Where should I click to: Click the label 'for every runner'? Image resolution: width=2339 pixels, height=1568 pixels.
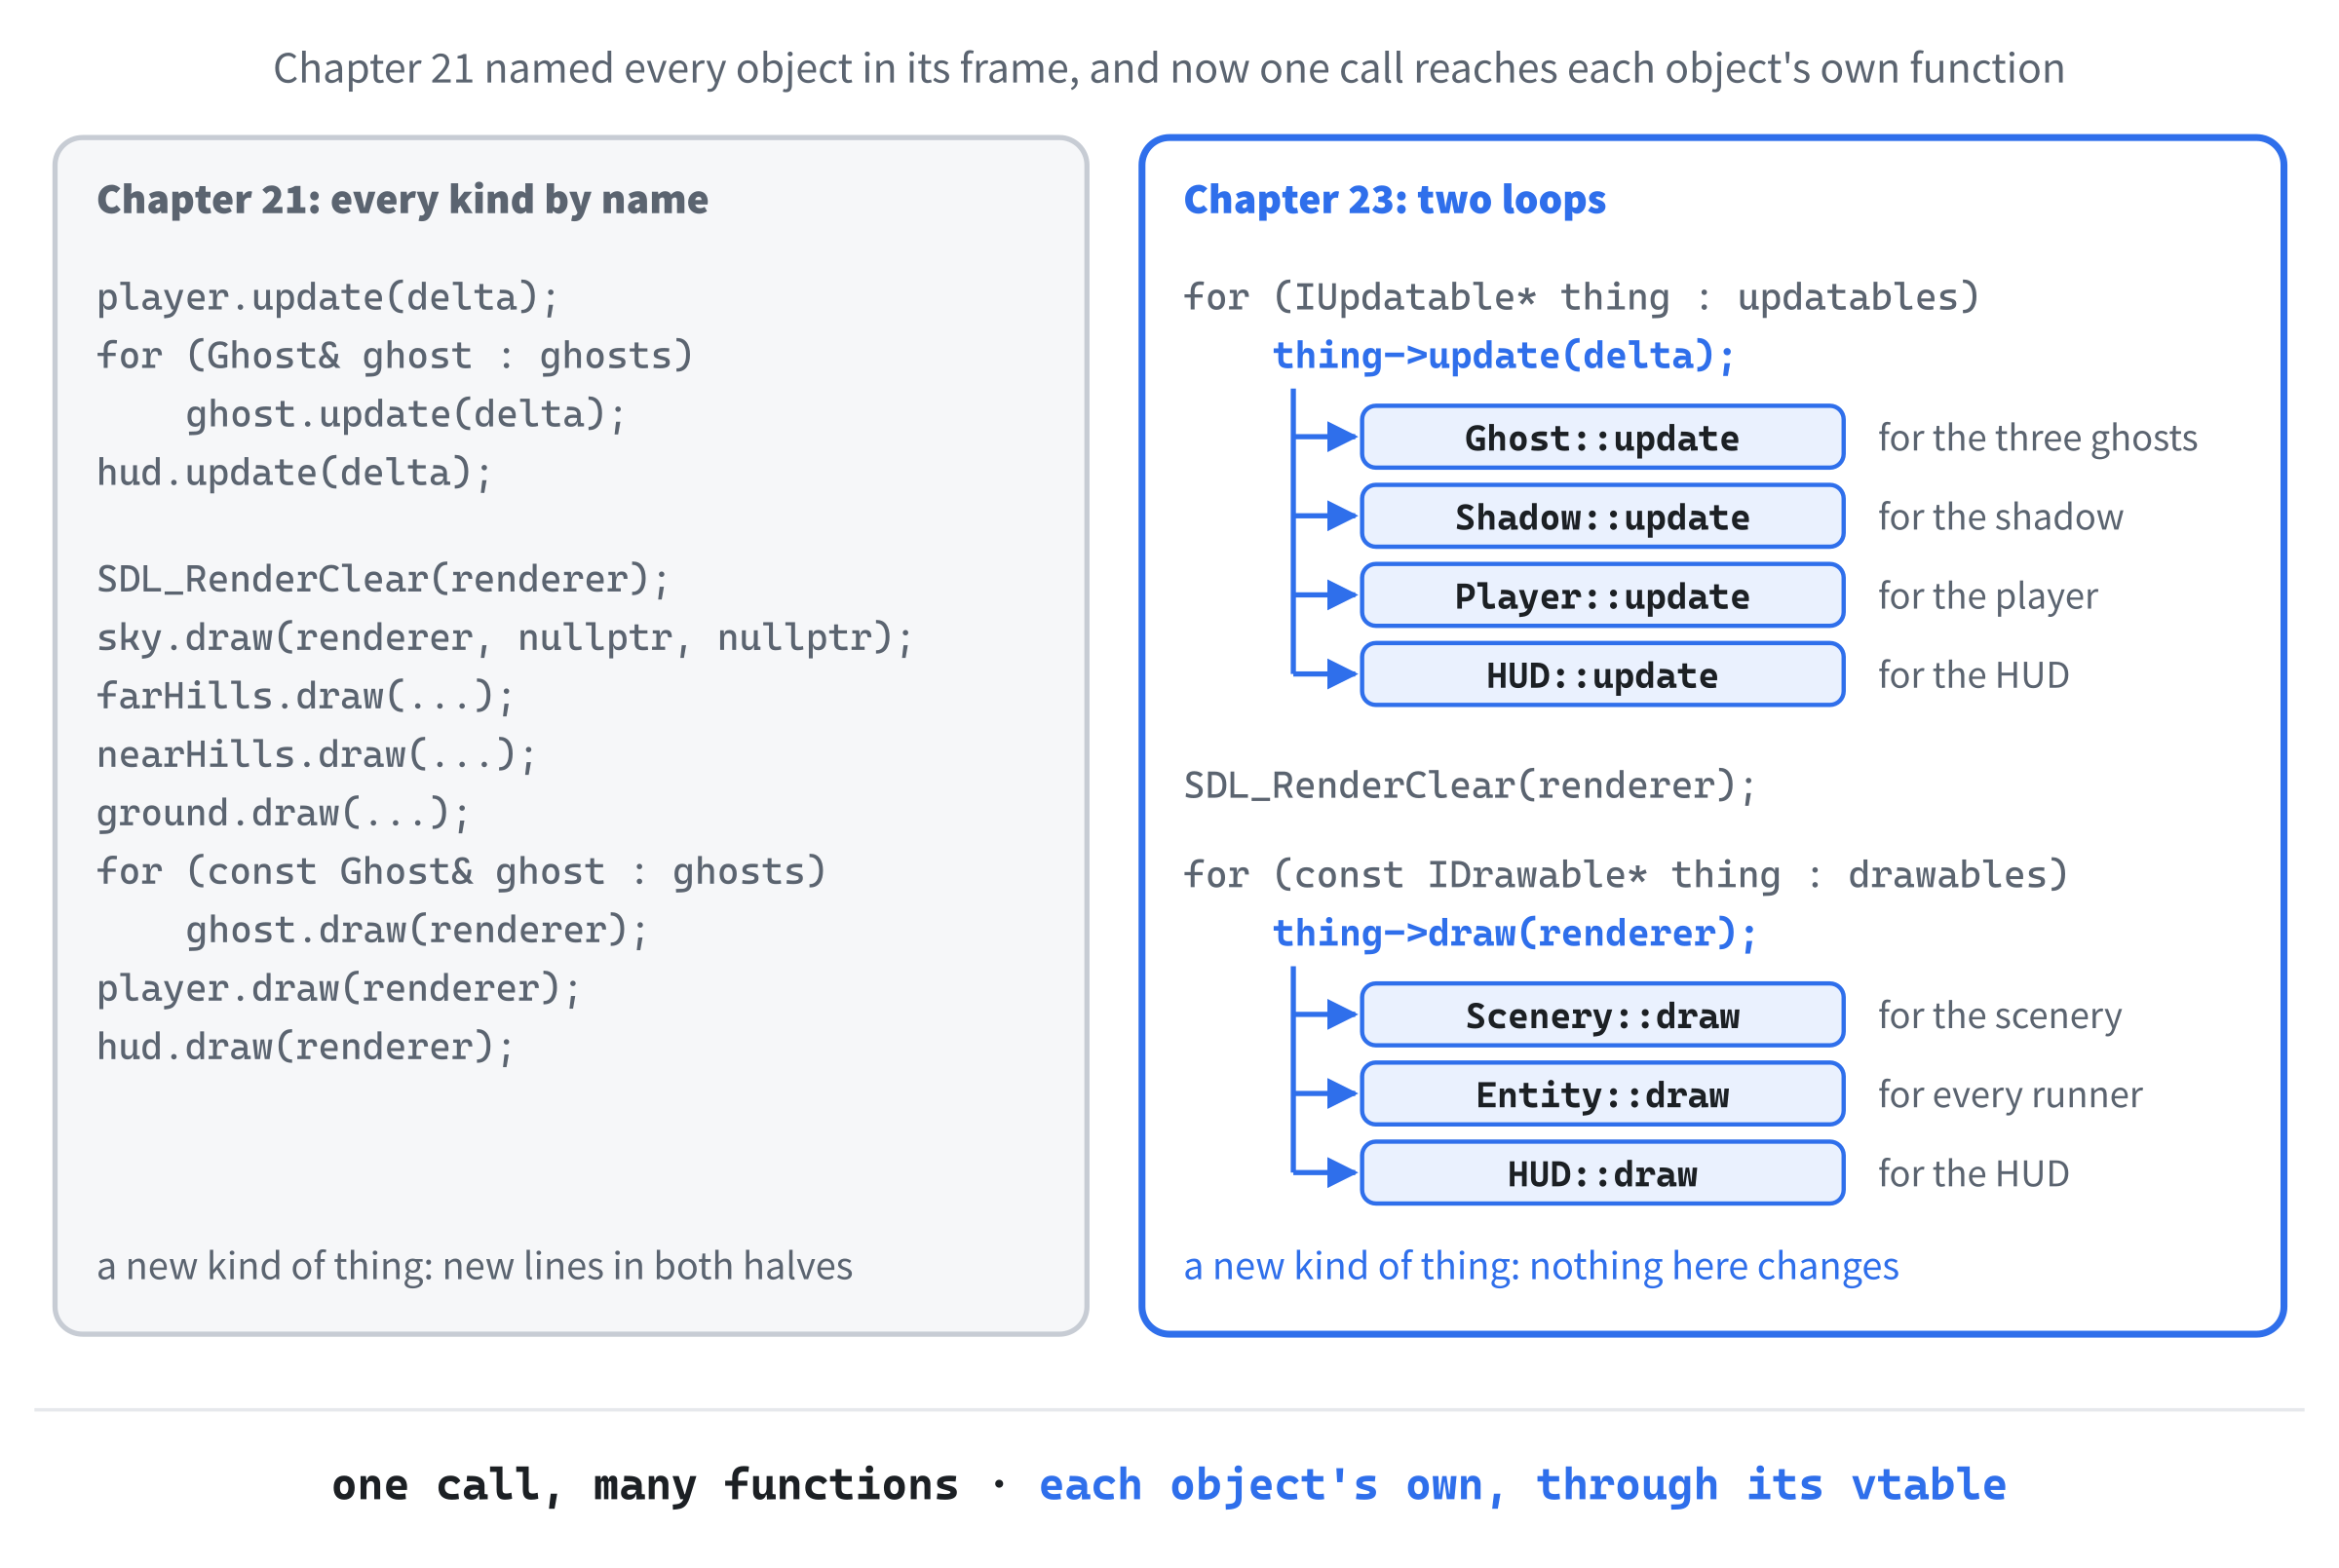[2010, 1094]
